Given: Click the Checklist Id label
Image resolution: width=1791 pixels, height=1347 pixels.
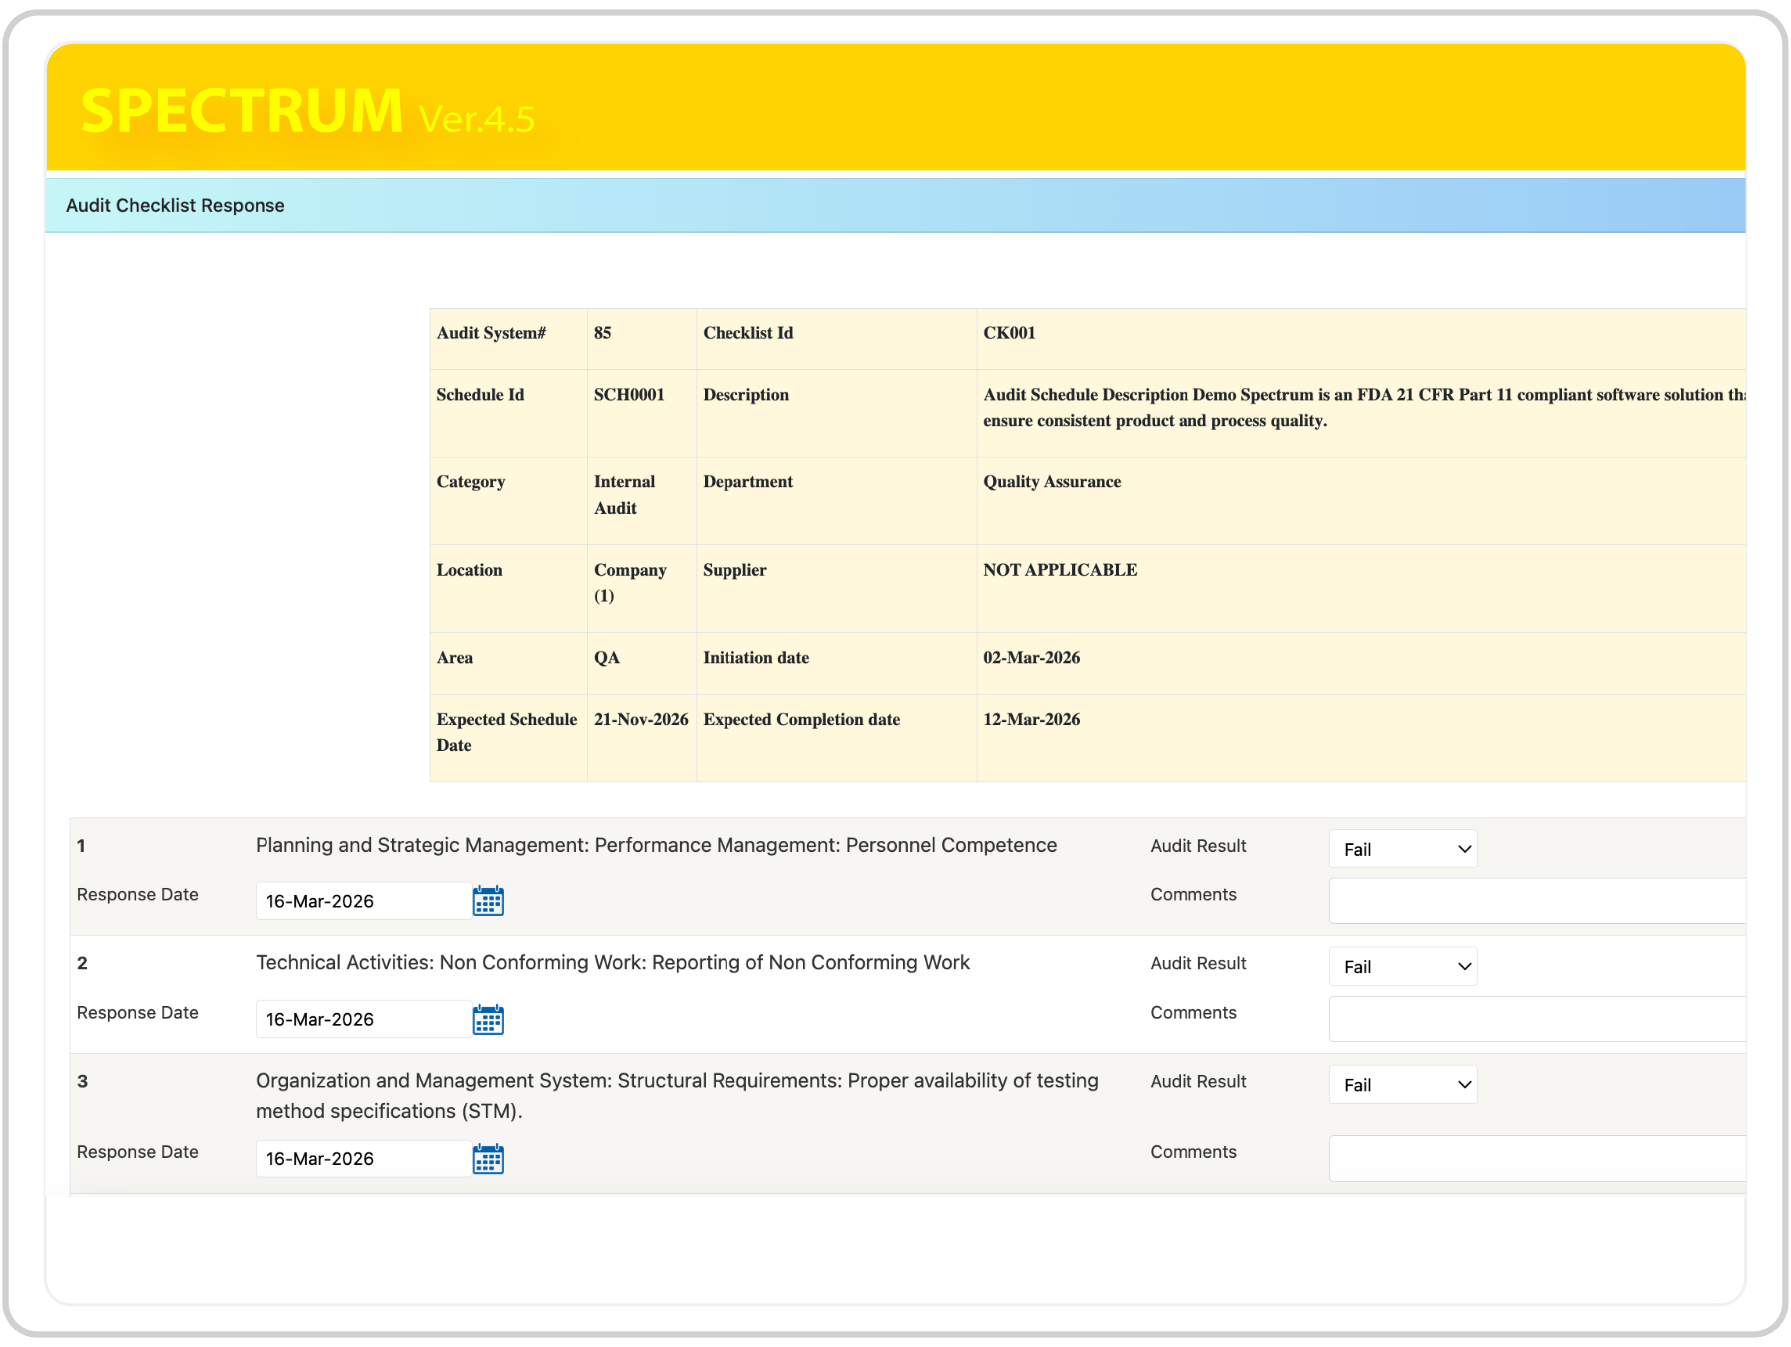Looking at the screenshot, I should 748,333.
